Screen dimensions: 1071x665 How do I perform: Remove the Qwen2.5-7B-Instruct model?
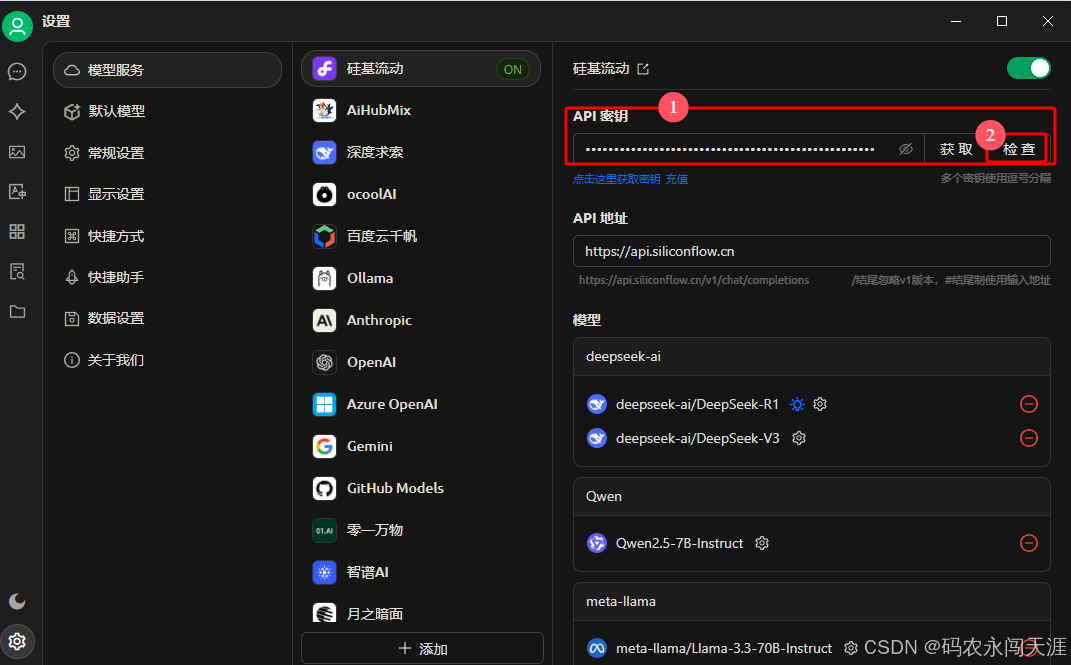coord(1029,543)
